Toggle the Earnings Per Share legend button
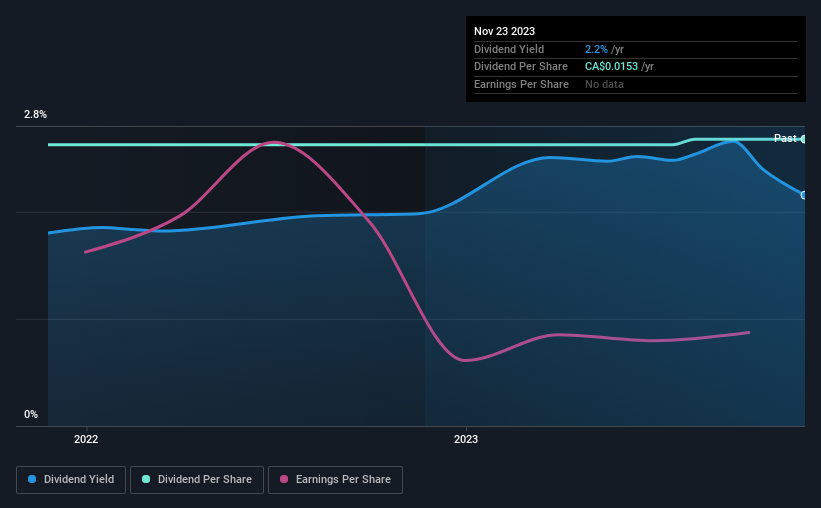The height and width of the screenshot is (508, 821). click(335, 480)
